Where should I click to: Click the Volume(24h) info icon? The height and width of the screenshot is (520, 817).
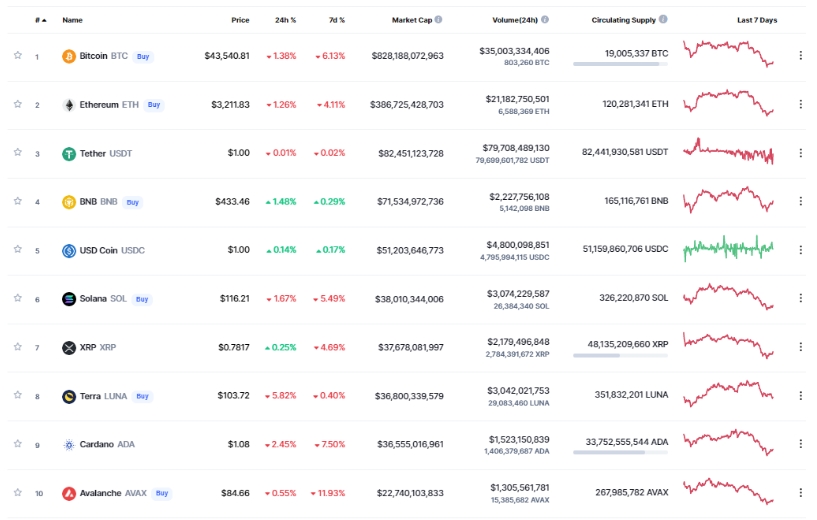544,19
